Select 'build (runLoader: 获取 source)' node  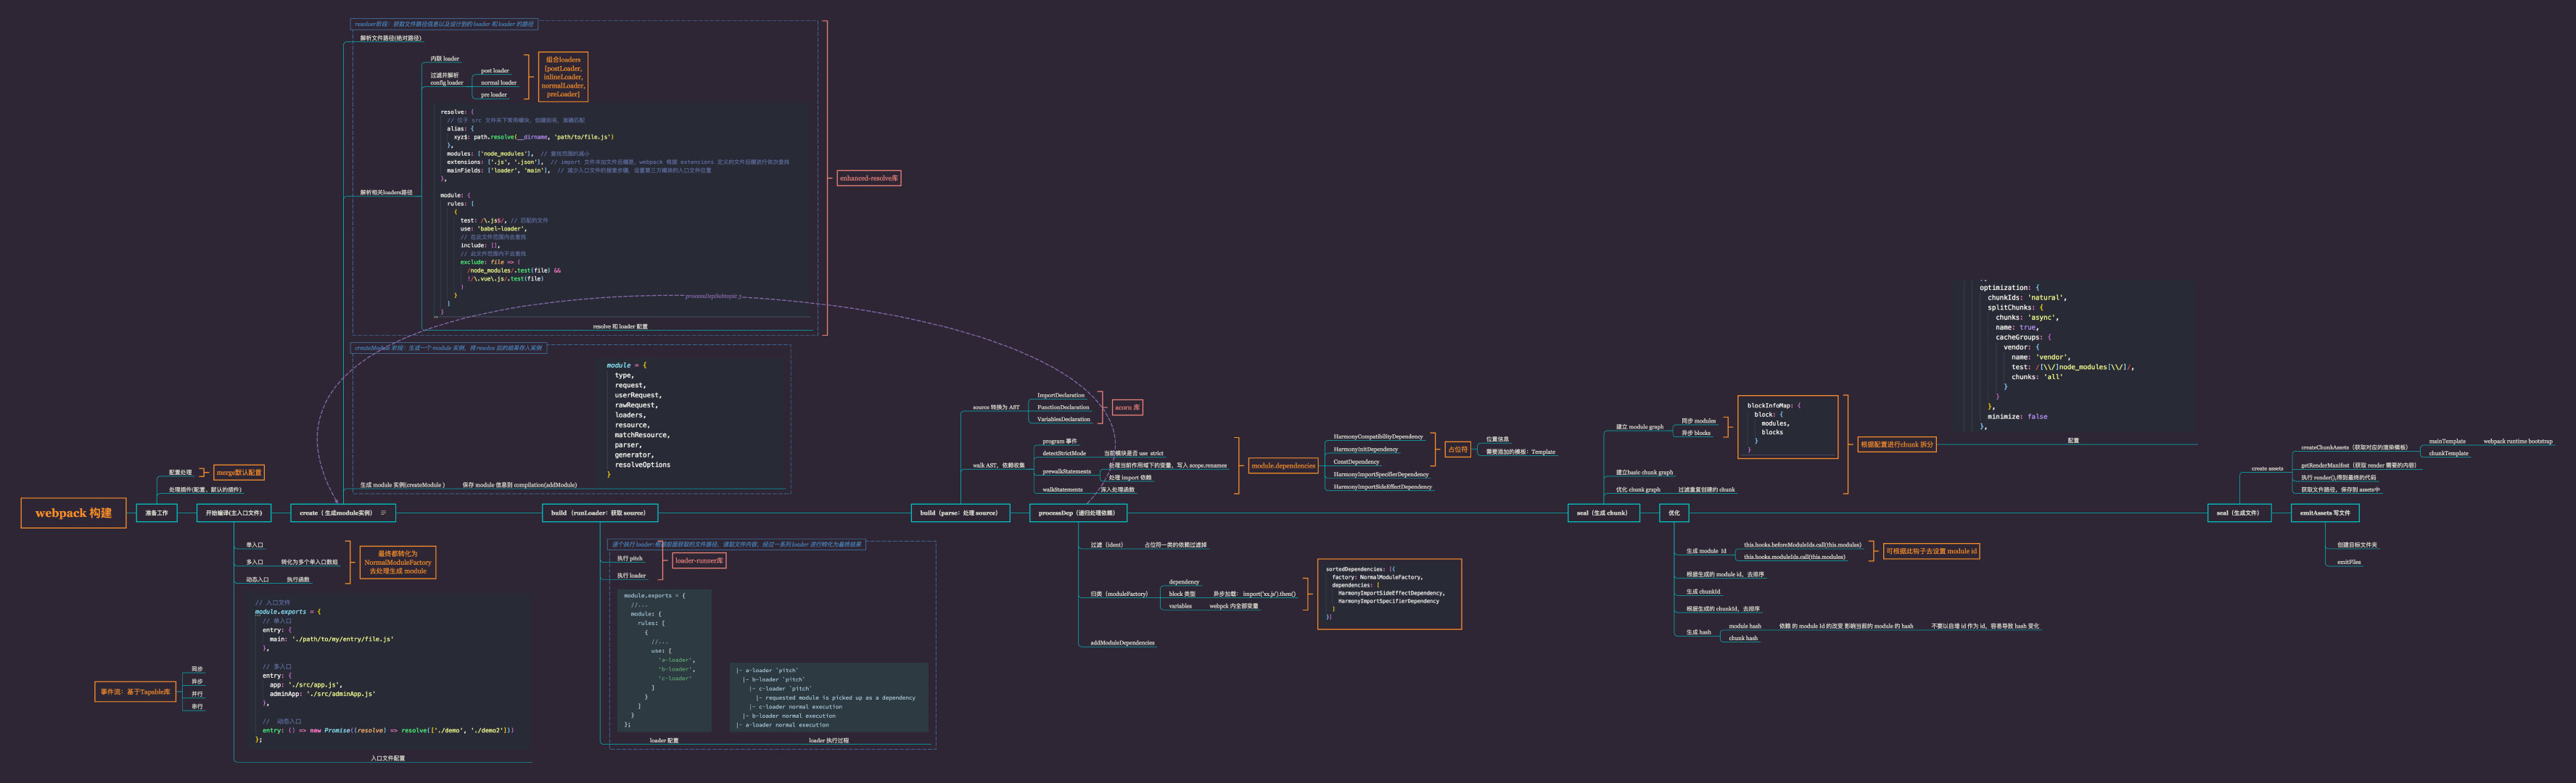[599, 513]
